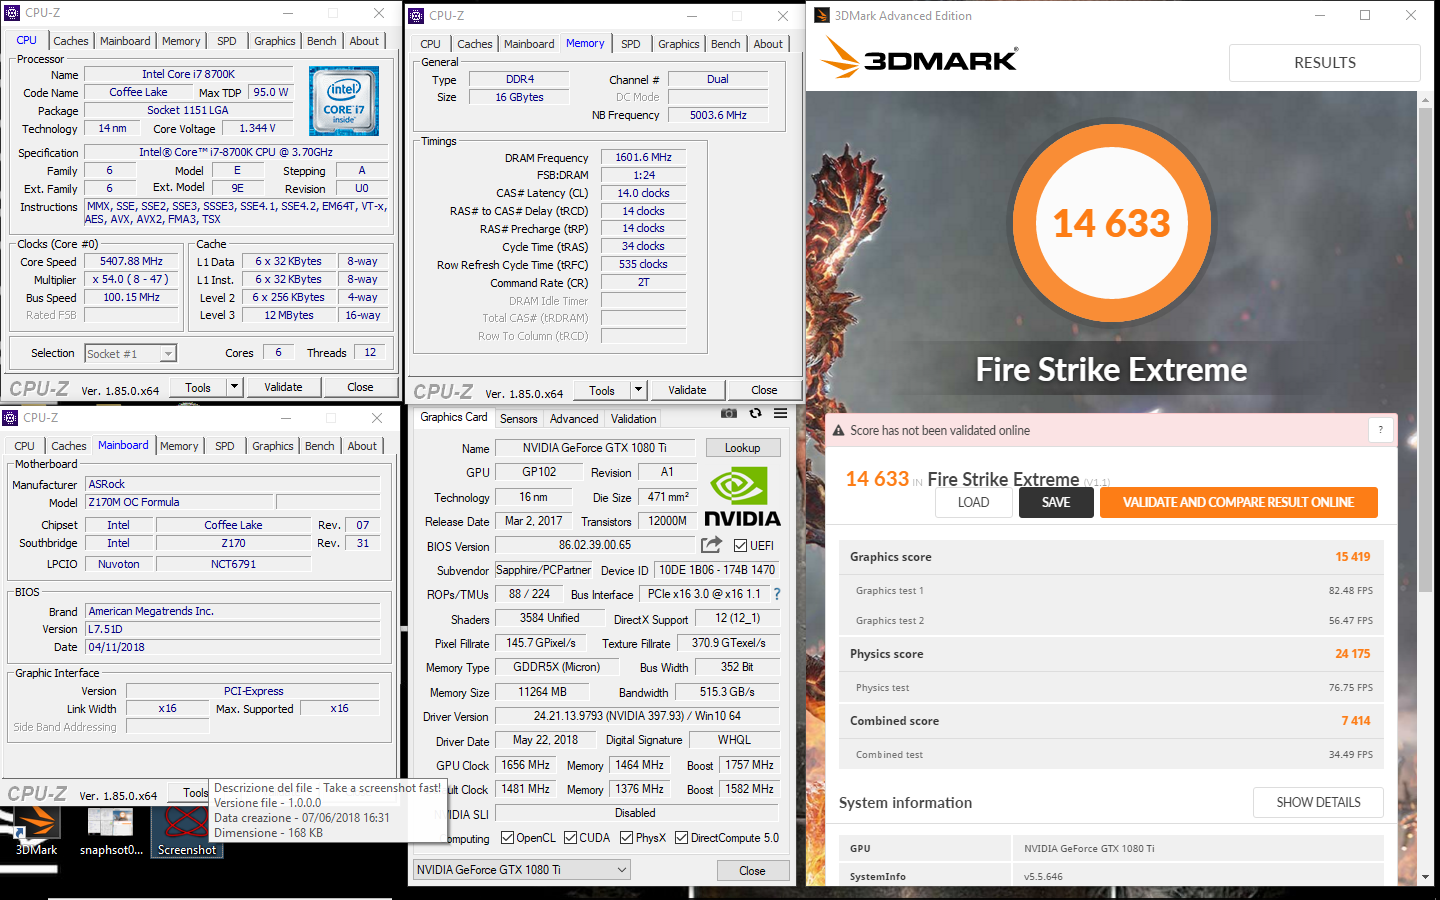The width and height of the screenshot is (1440, 900).
Task: Open Bench tab in Mainboard-tab window
Action: (x=320, y=446)
